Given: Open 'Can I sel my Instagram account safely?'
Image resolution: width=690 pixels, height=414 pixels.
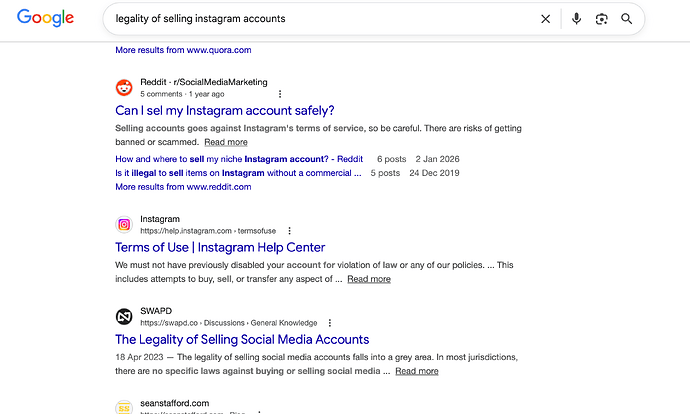Looking at the screenshot, I should coord(224,110).
